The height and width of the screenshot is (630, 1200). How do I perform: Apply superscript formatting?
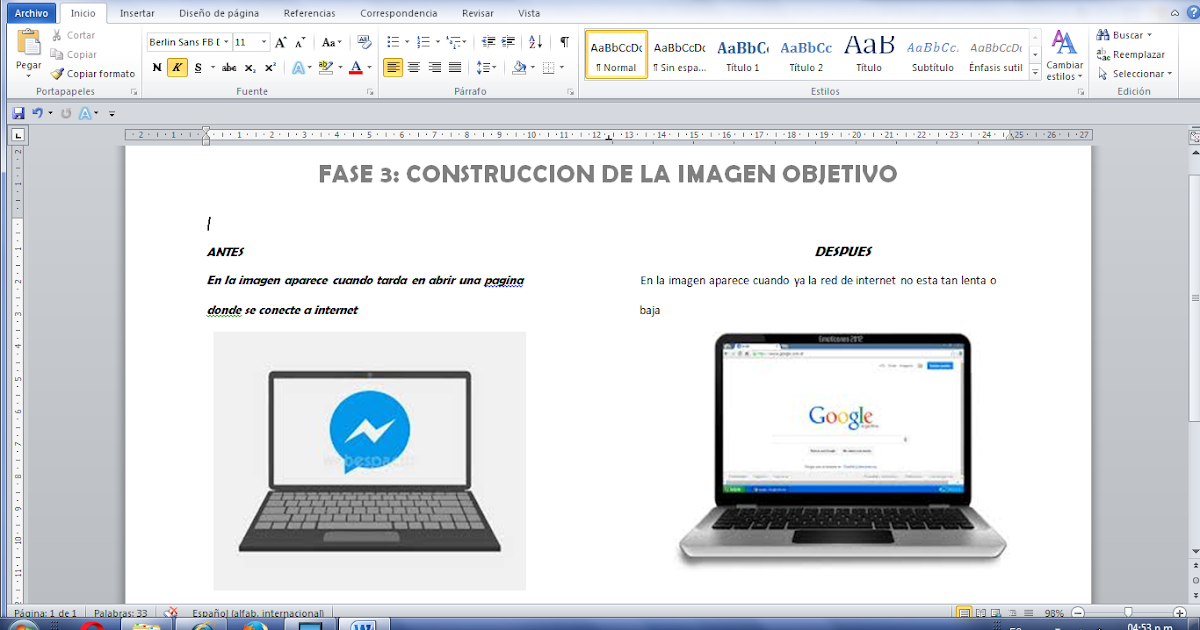pos(270,67)
